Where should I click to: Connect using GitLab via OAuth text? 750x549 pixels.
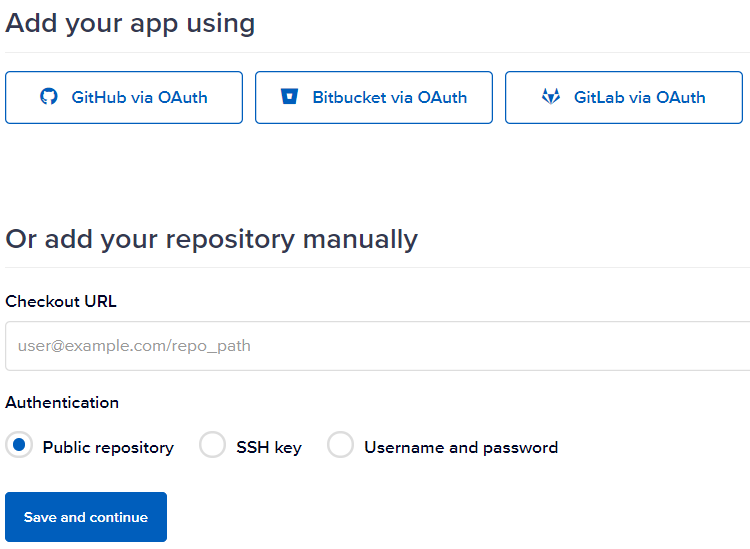tap(640, 98)
